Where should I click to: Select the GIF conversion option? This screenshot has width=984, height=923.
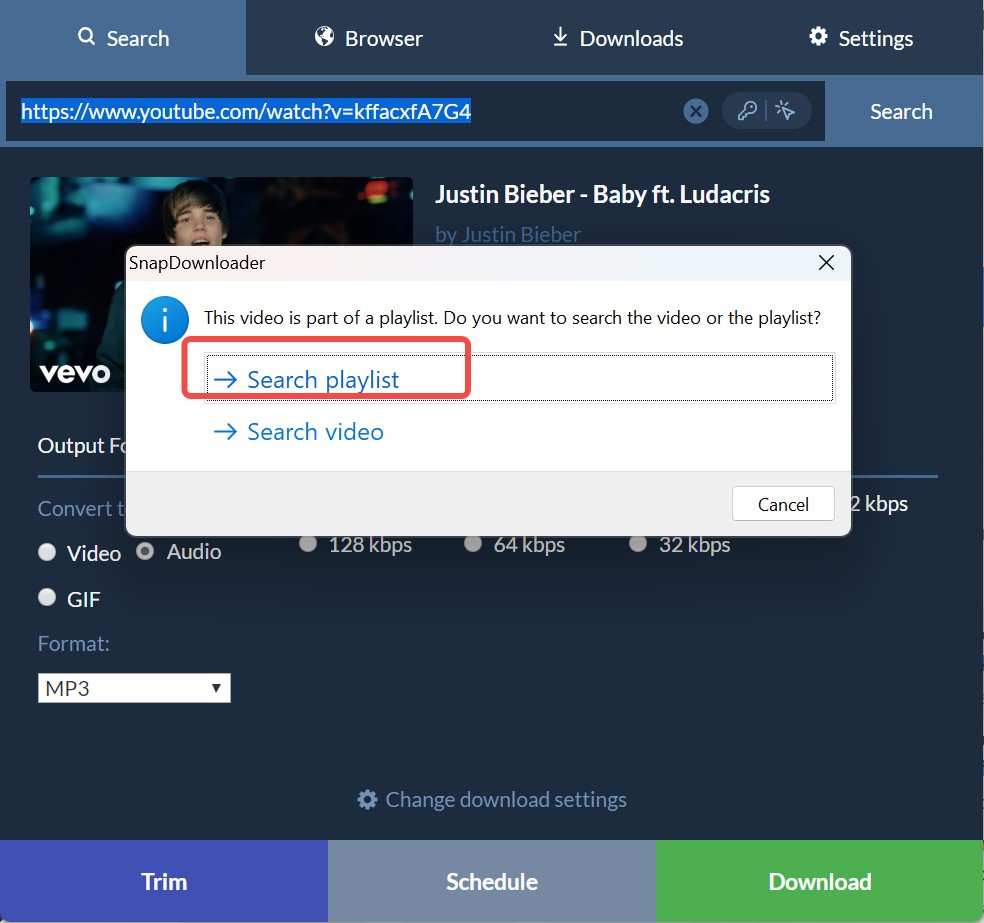[47, 597]
